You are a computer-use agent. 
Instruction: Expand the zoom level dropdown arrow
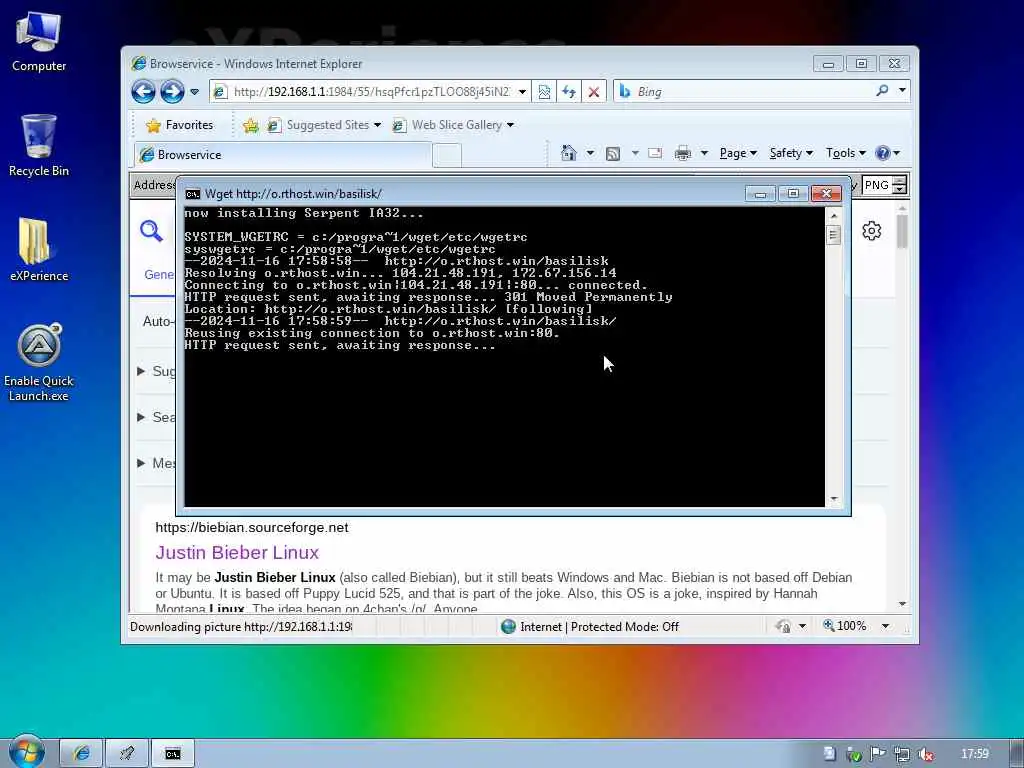(x=886, y=626)
